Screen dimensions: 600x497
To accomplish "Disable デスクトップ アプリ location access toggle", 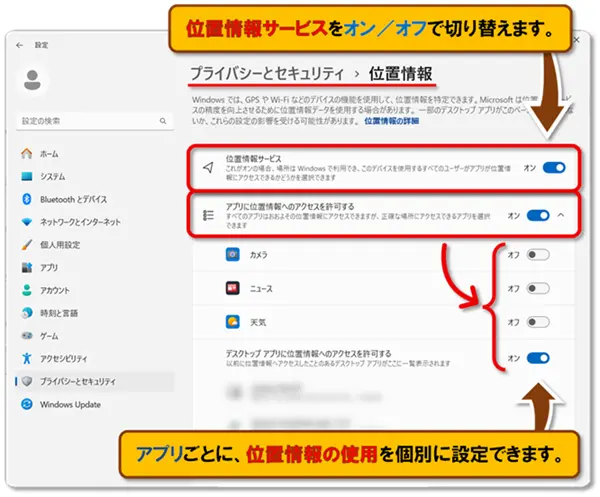I will pos(537,357).
